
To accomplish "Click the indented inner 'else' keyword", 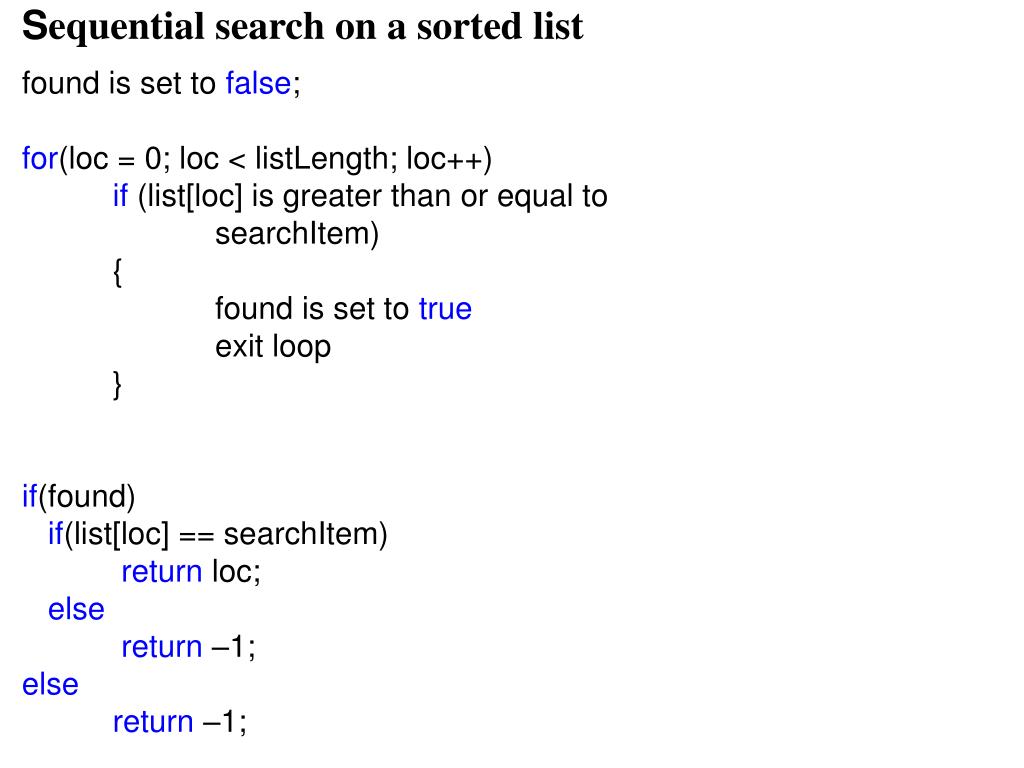I will [x=76, y=610].
